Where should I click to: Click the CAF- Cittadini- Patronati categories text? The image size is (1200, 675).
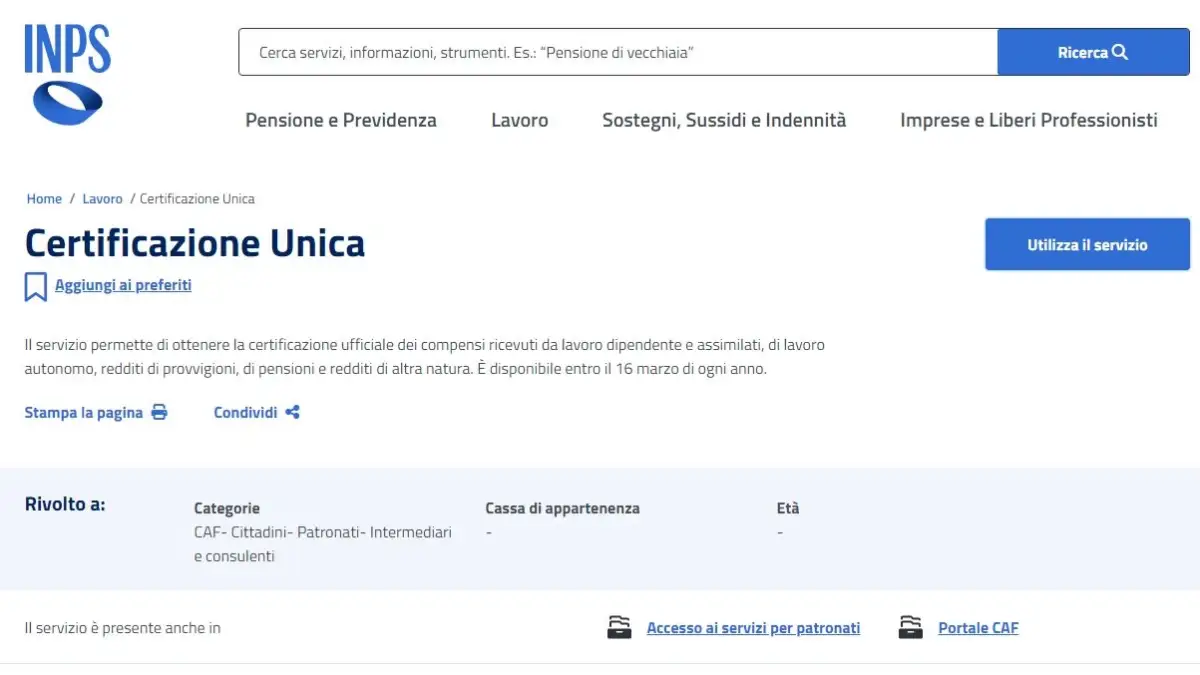coord(323,544)
